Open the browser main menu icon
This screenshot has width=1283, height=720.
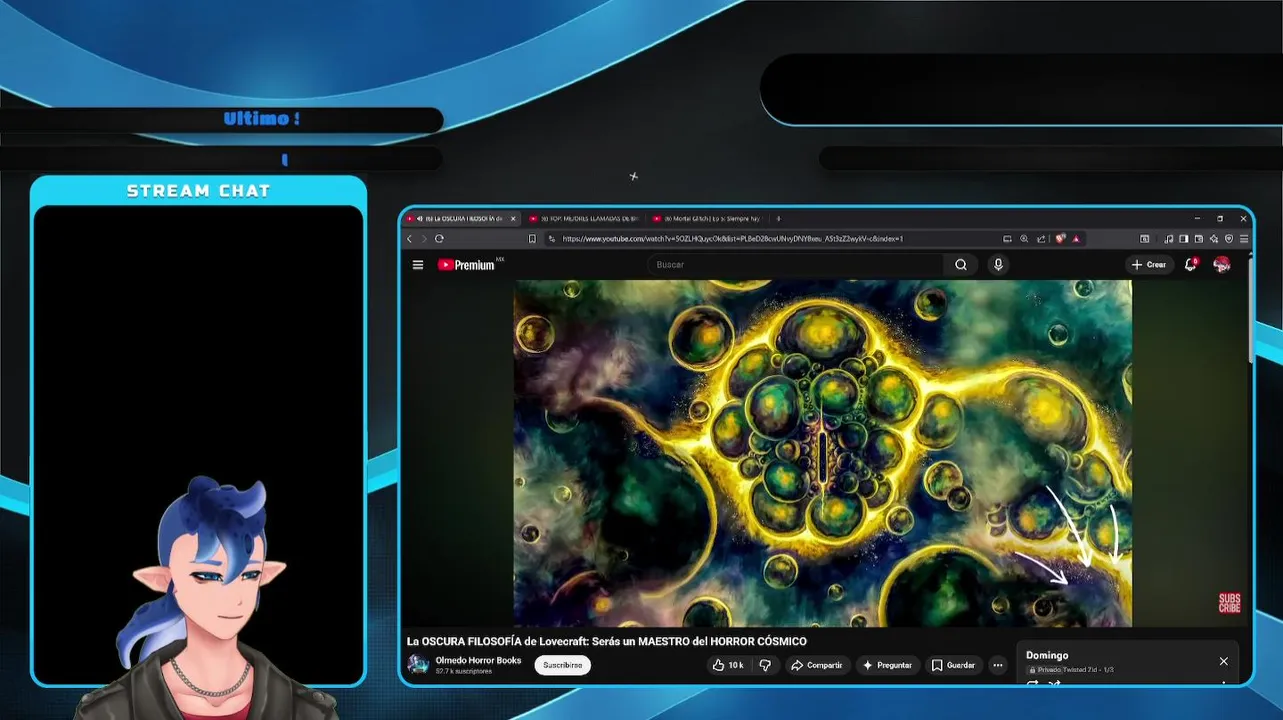1244,239
